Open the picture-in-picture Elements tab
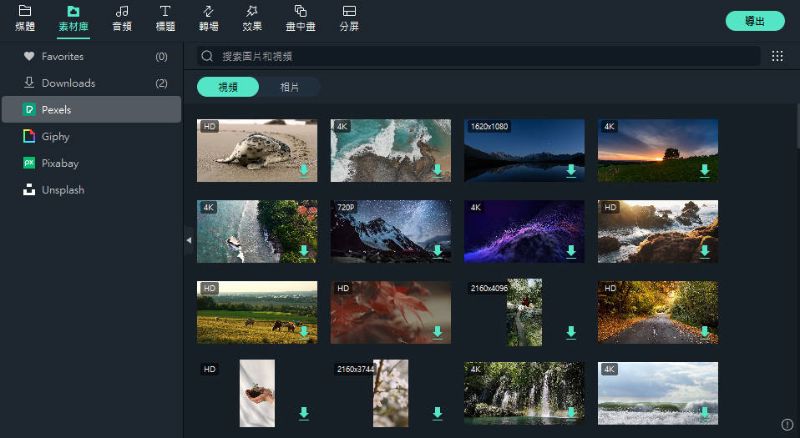Viewport: 800px width, 438px height. [301, 18]
